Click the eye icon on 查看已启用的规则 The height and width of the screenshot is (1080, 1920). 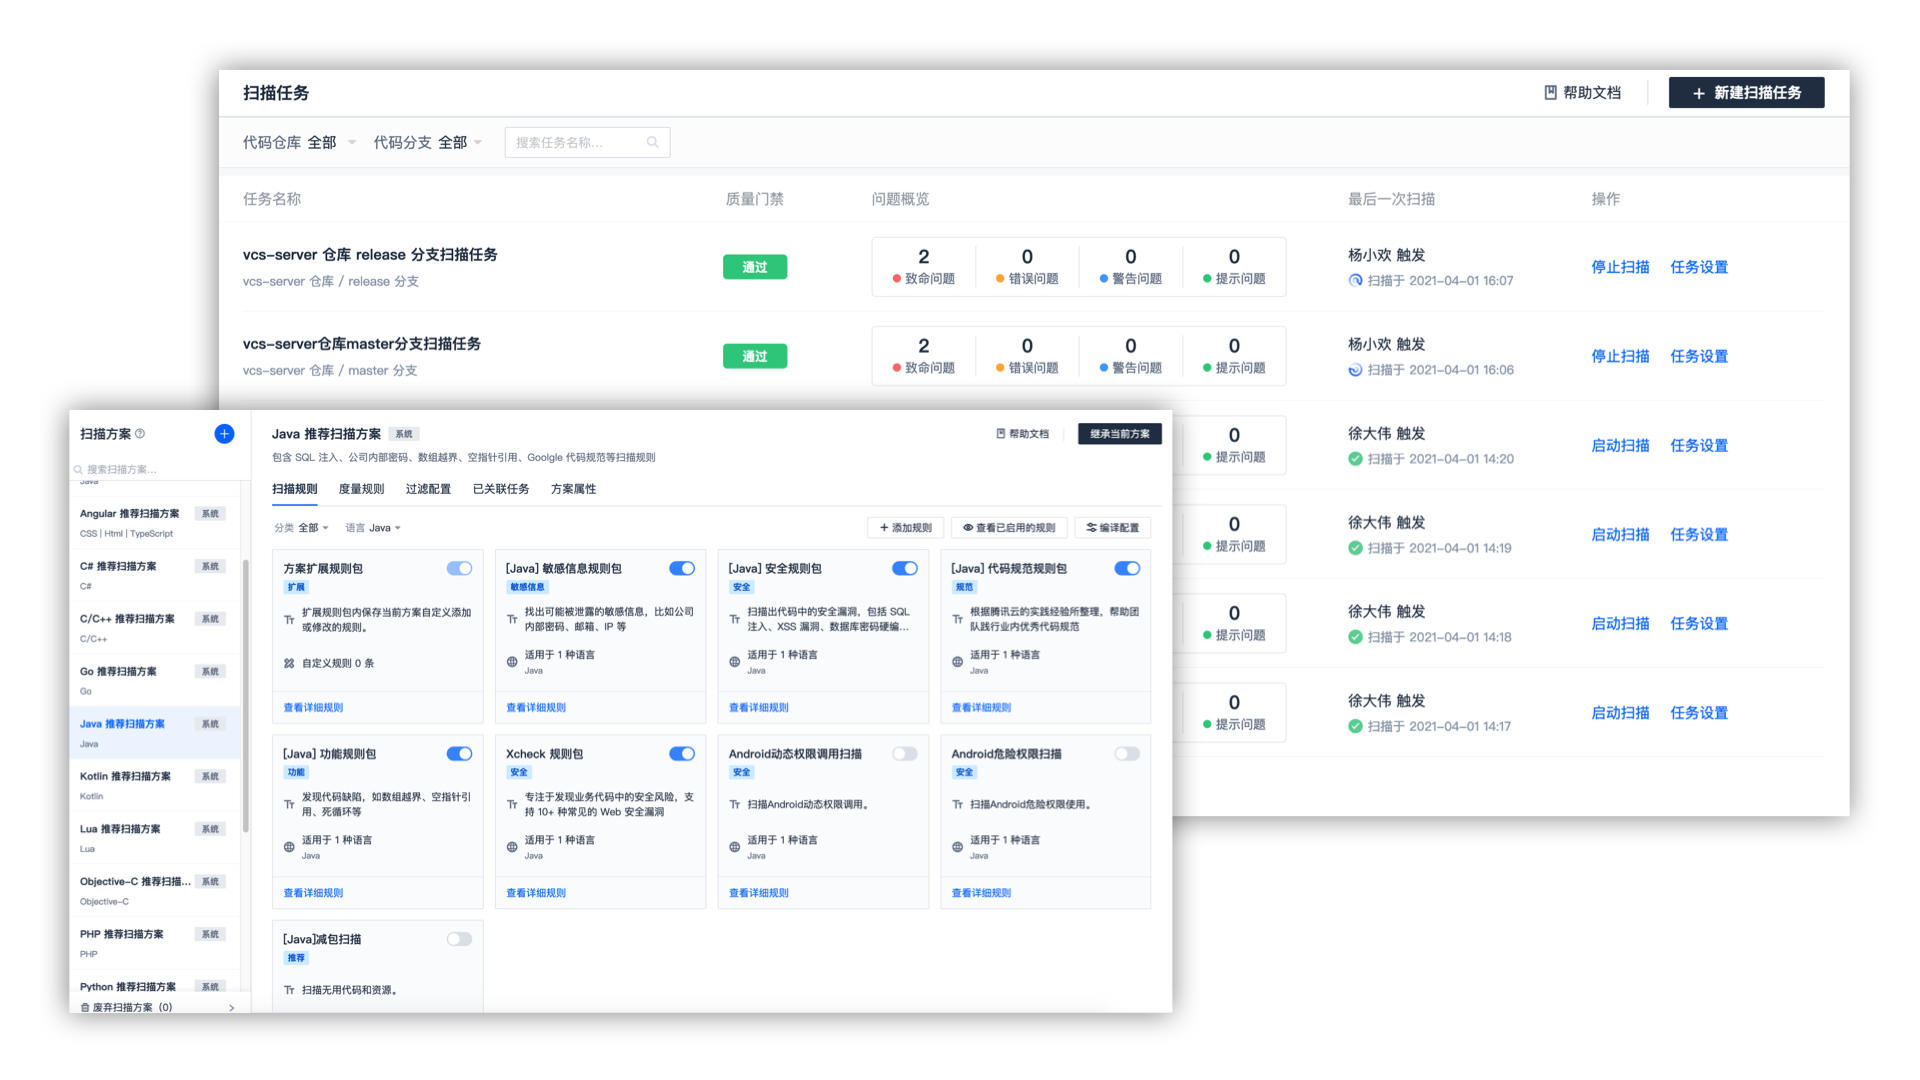click(967, 528)
